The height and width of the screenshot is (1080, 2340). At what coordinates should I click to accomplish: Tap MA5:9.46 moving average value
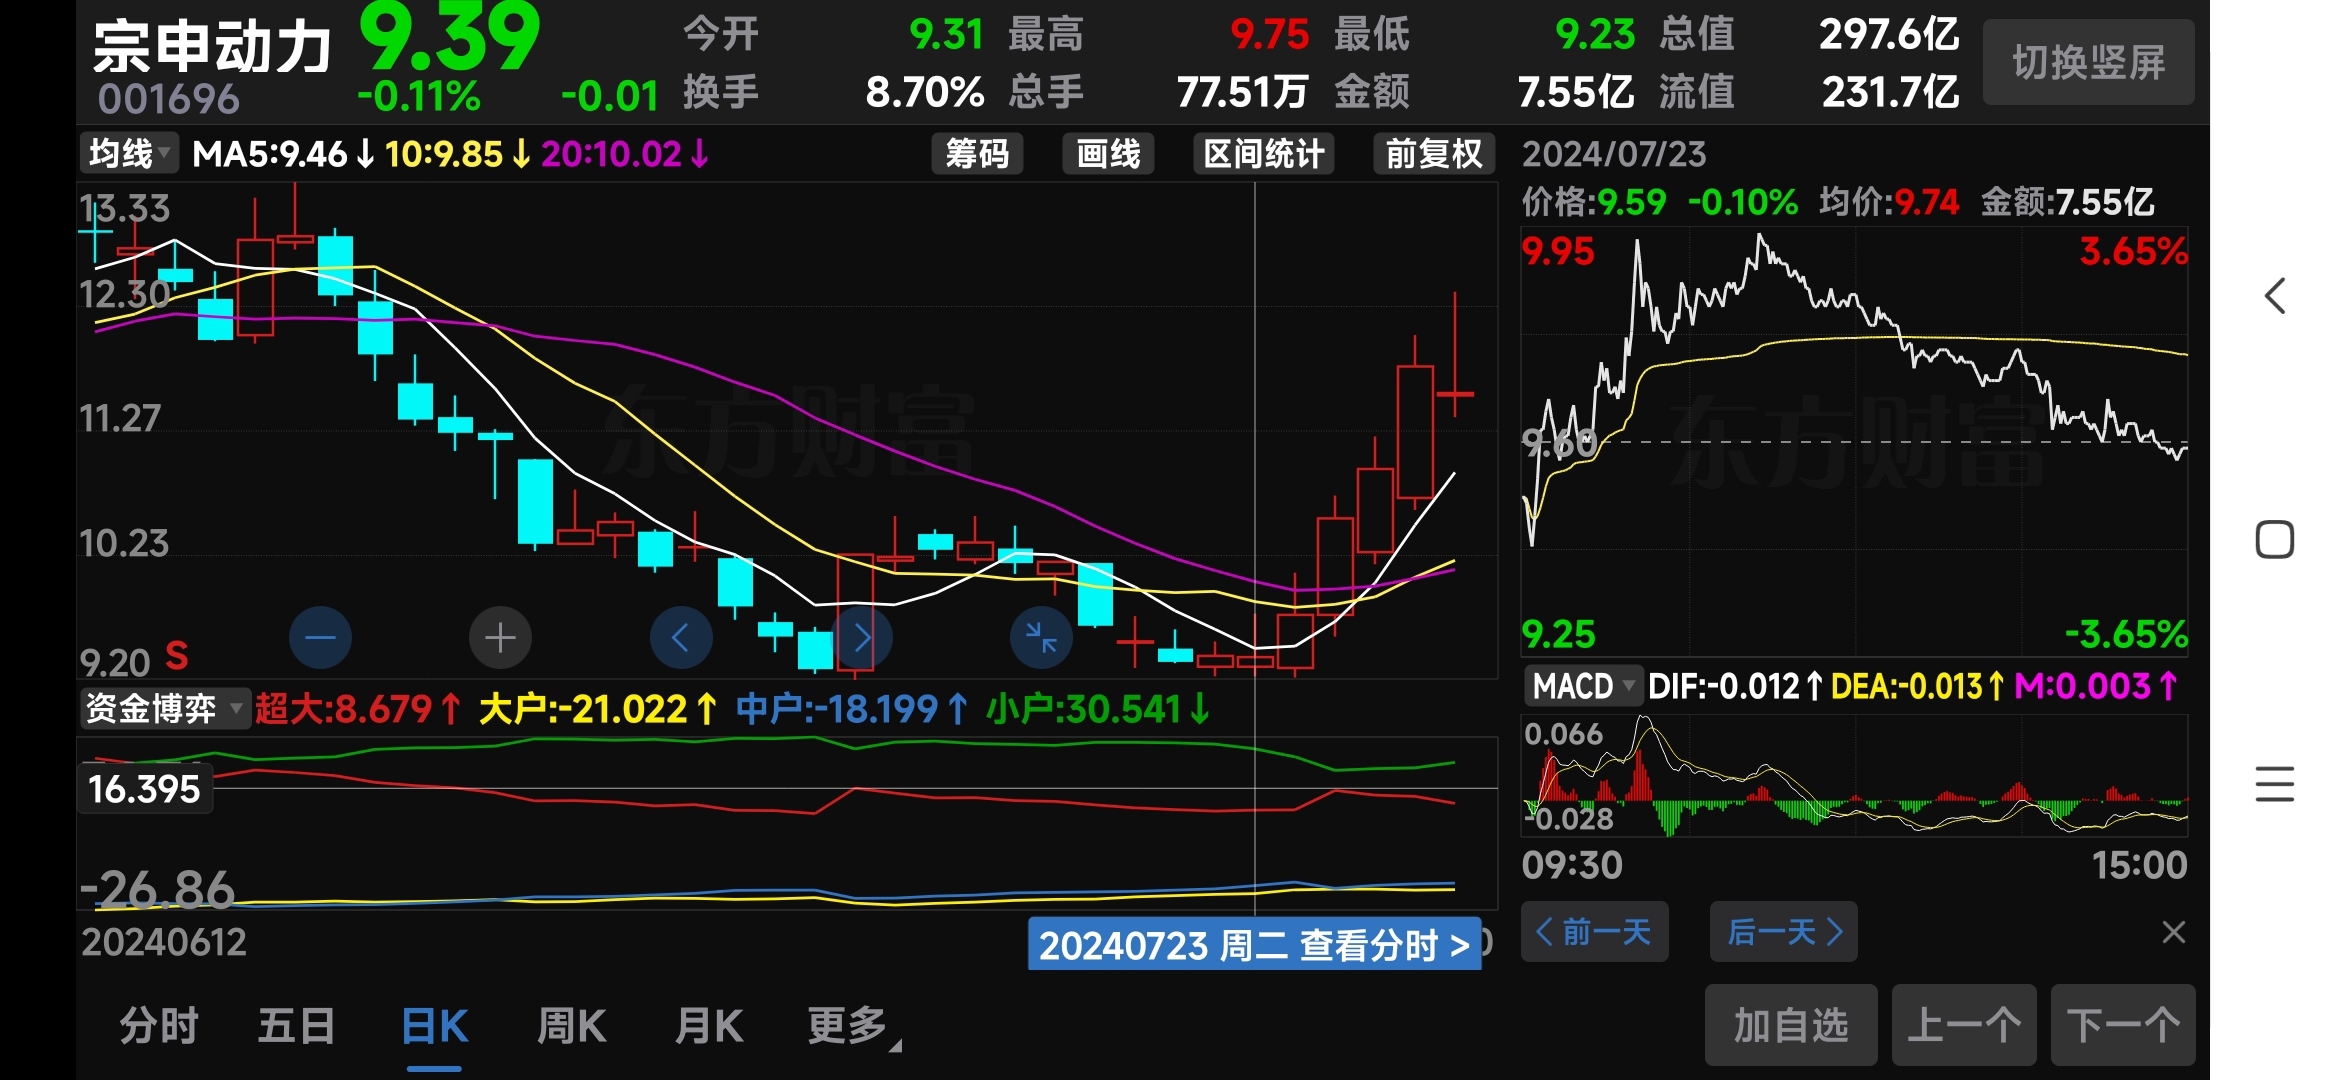tap(283, 154)
